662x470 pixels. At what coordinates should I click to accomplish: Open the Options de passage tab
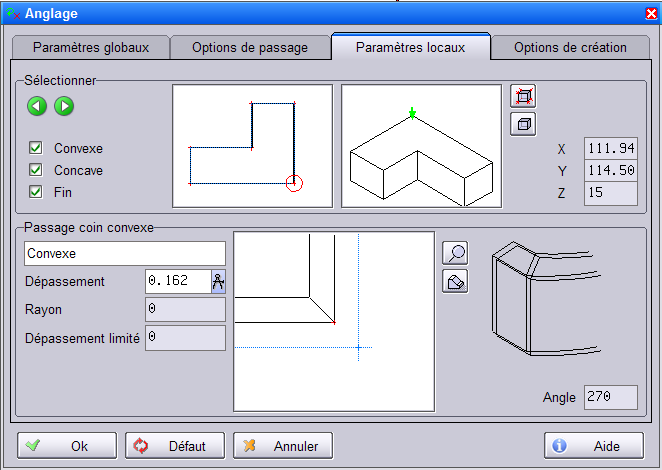click(x=249, y=47)
